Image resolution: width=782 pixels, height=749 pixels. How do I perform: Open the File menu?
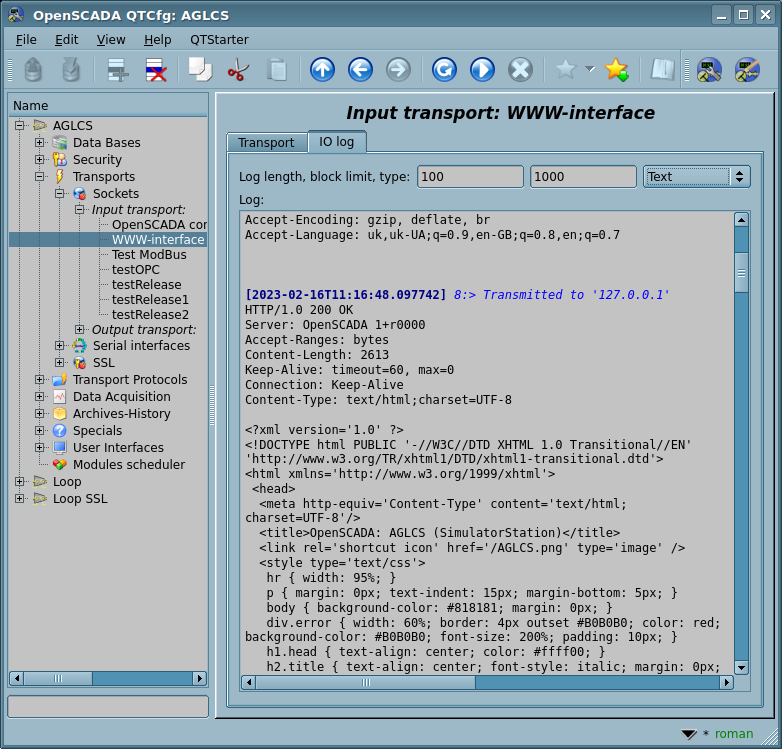[26, 39]
